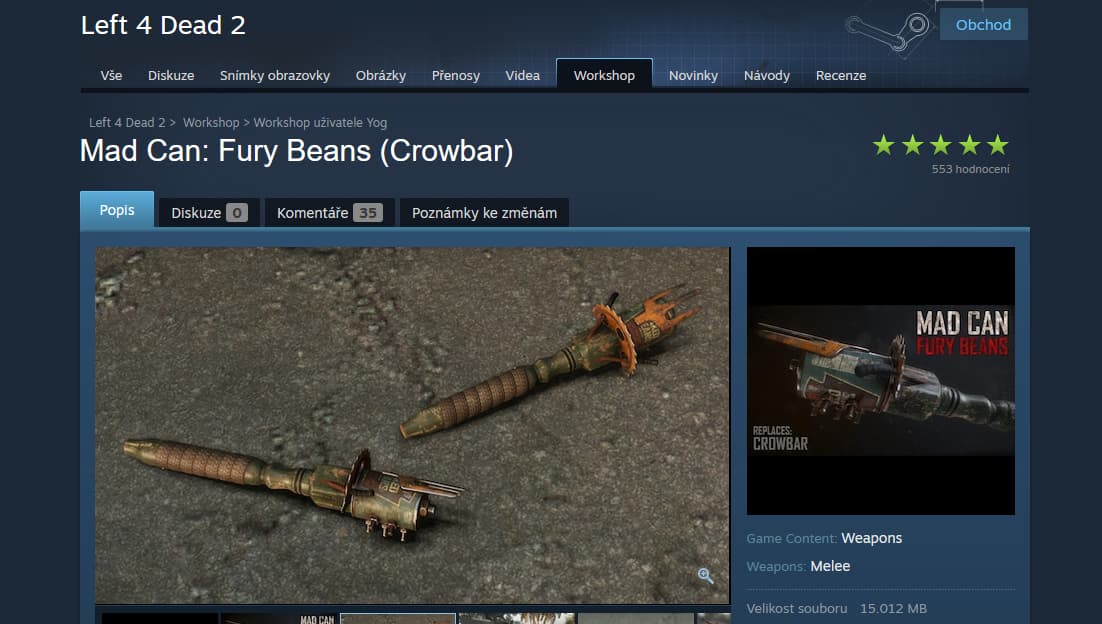Click the Mad Can: Fury Beans (Crowbar) title
The width and height of the screenshot is (1102, 624).
297,151
